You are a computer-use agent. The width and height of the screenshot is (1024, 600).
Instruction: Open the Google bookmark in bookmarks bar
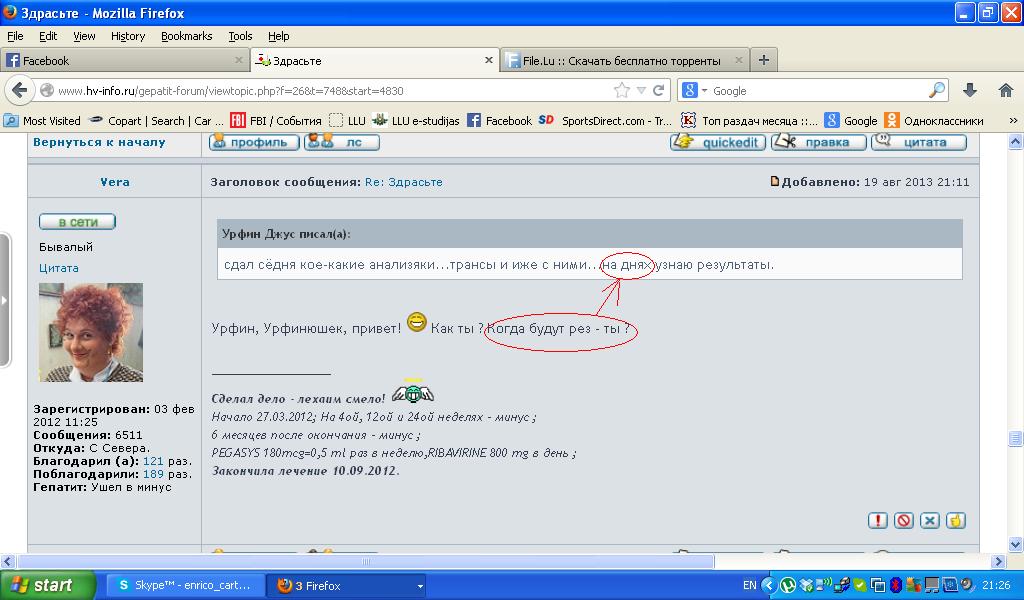pyautogui.click(x=851, y=121)
